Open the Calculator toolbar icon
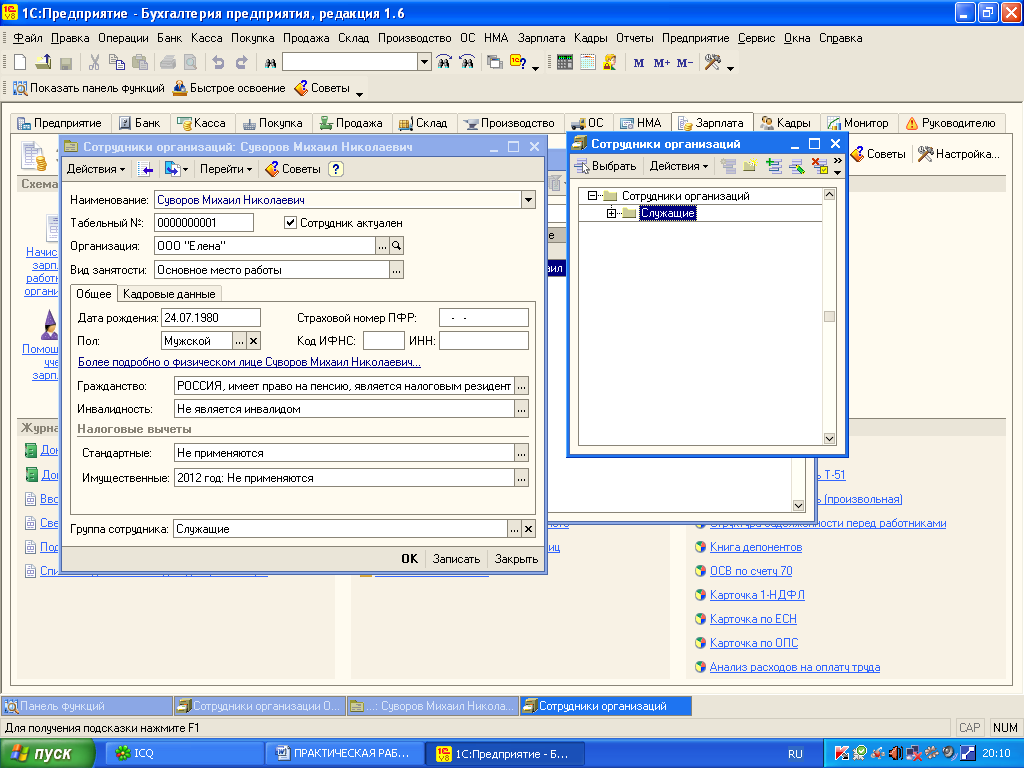The height and width of the screenshot is (768, 1024). [x=565, y=63]
